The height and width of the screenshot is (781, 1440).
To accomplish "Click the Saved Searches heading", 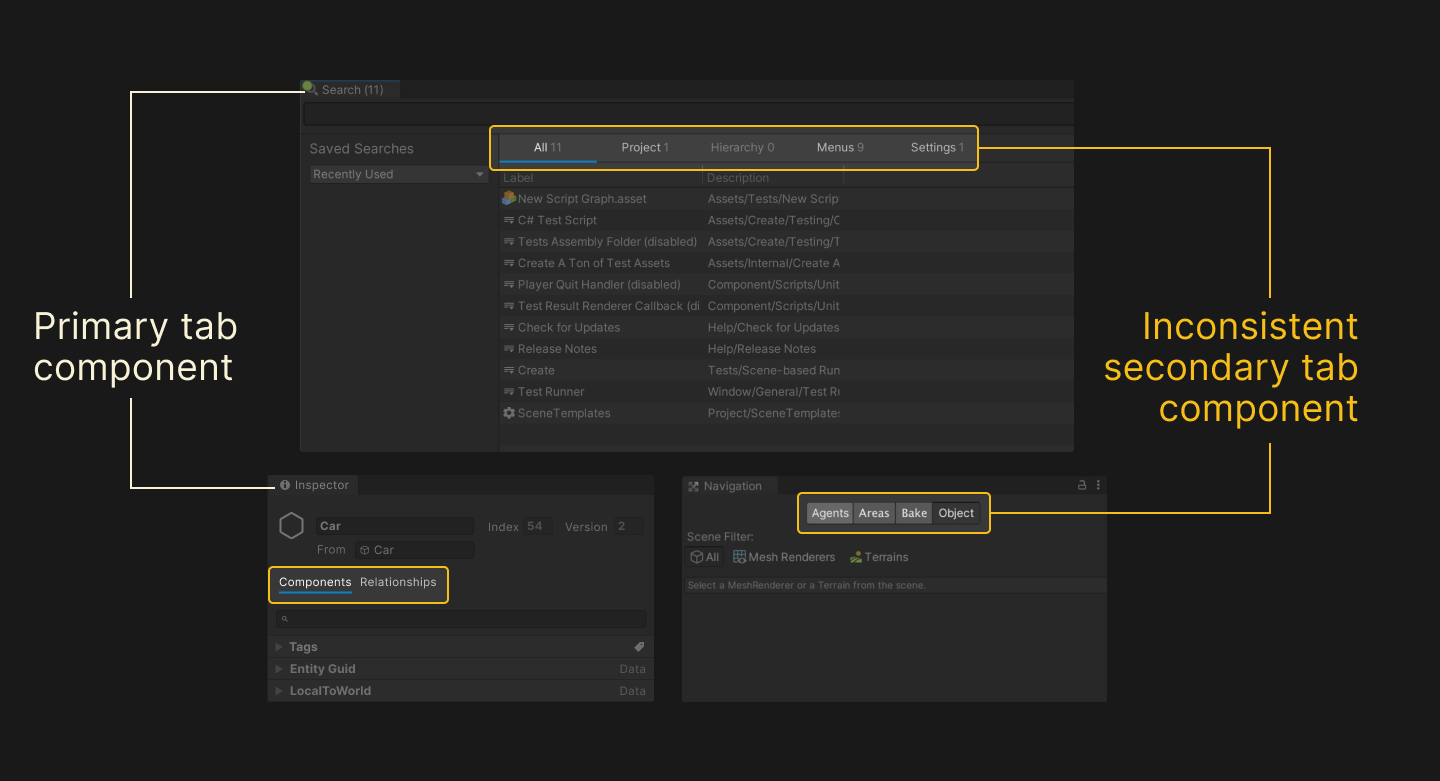I will 361,149.
